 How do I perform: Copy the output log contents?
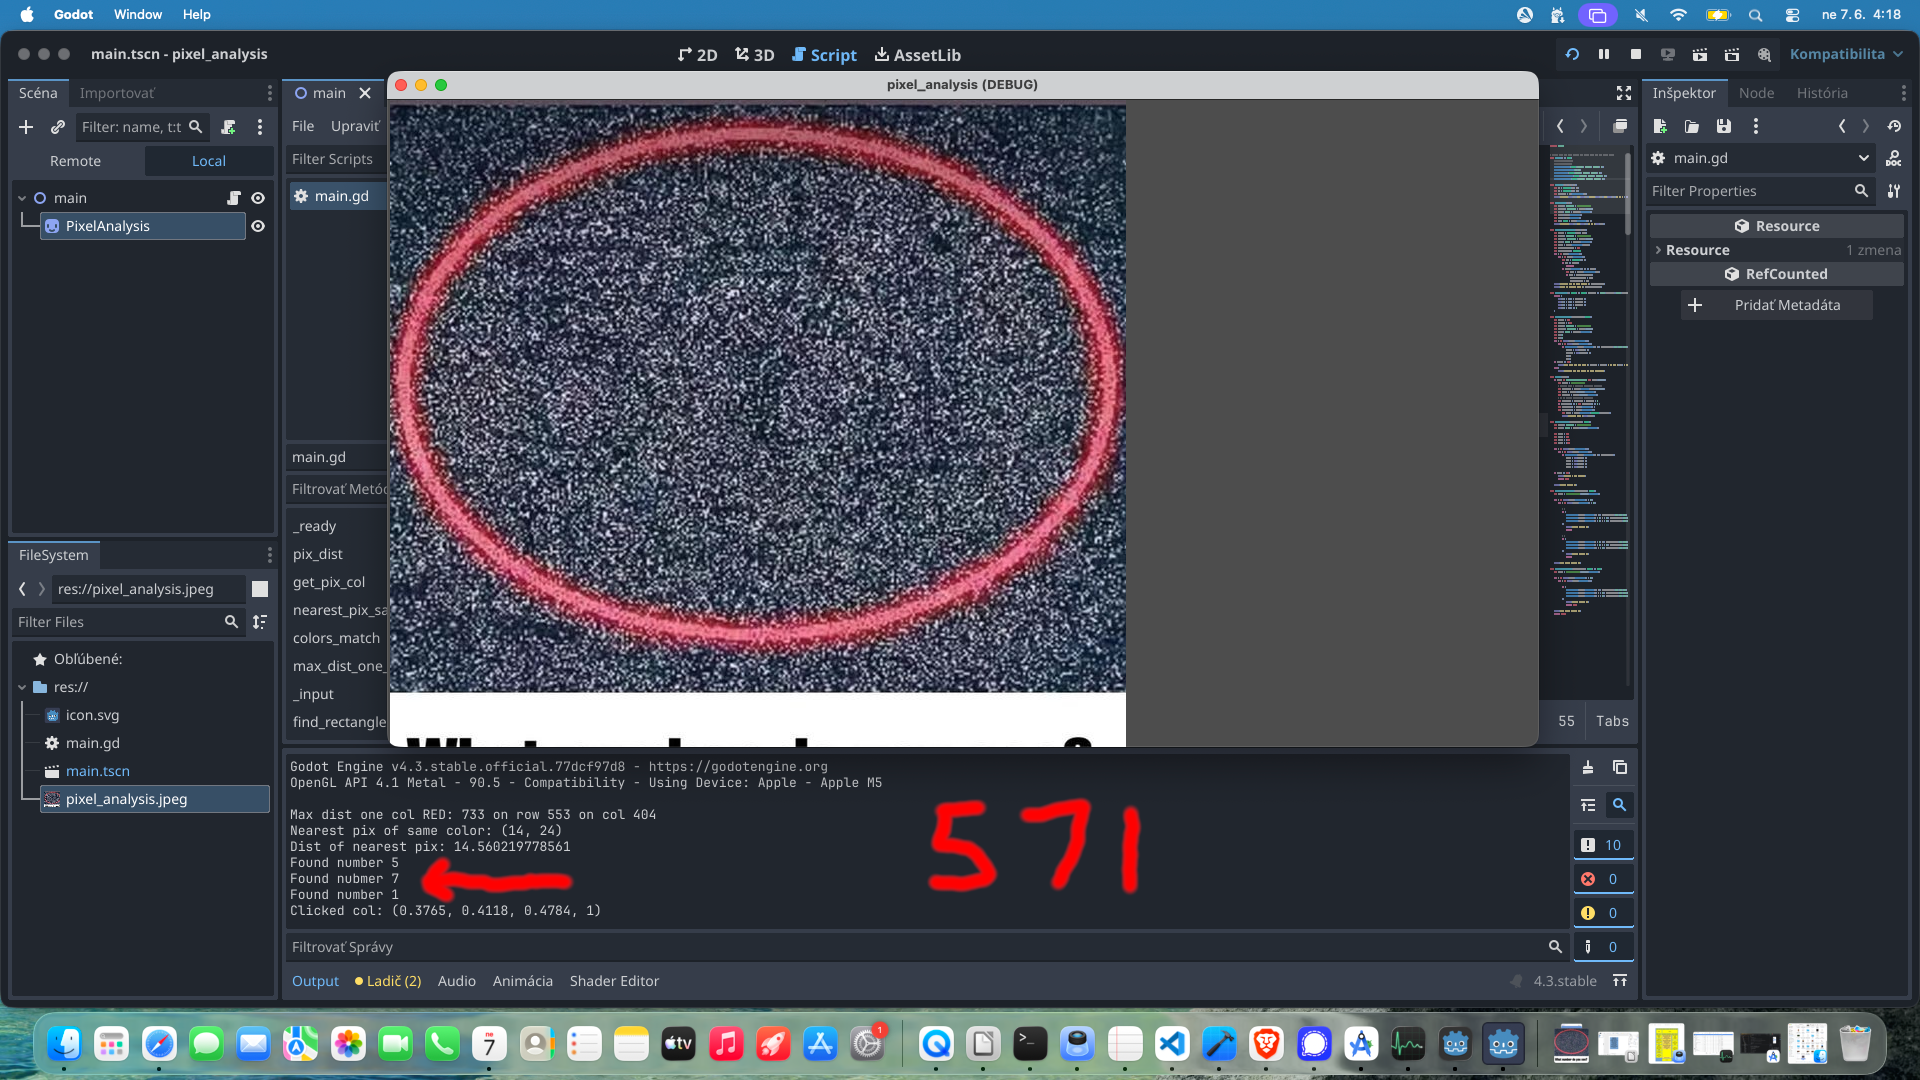[1620, 767]
